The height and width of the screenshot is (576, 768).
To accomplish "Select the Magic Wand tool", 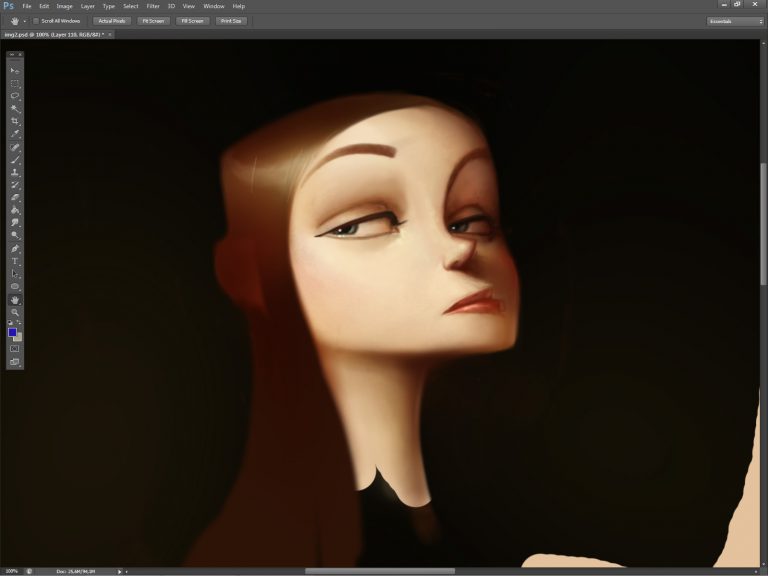I will click(15, 108).
